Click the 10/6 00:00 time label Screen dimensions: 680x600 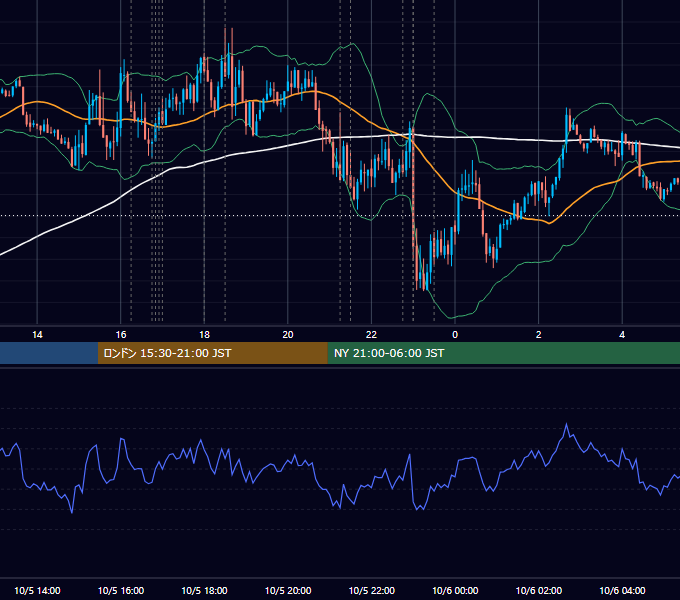(x=455, y=590)
